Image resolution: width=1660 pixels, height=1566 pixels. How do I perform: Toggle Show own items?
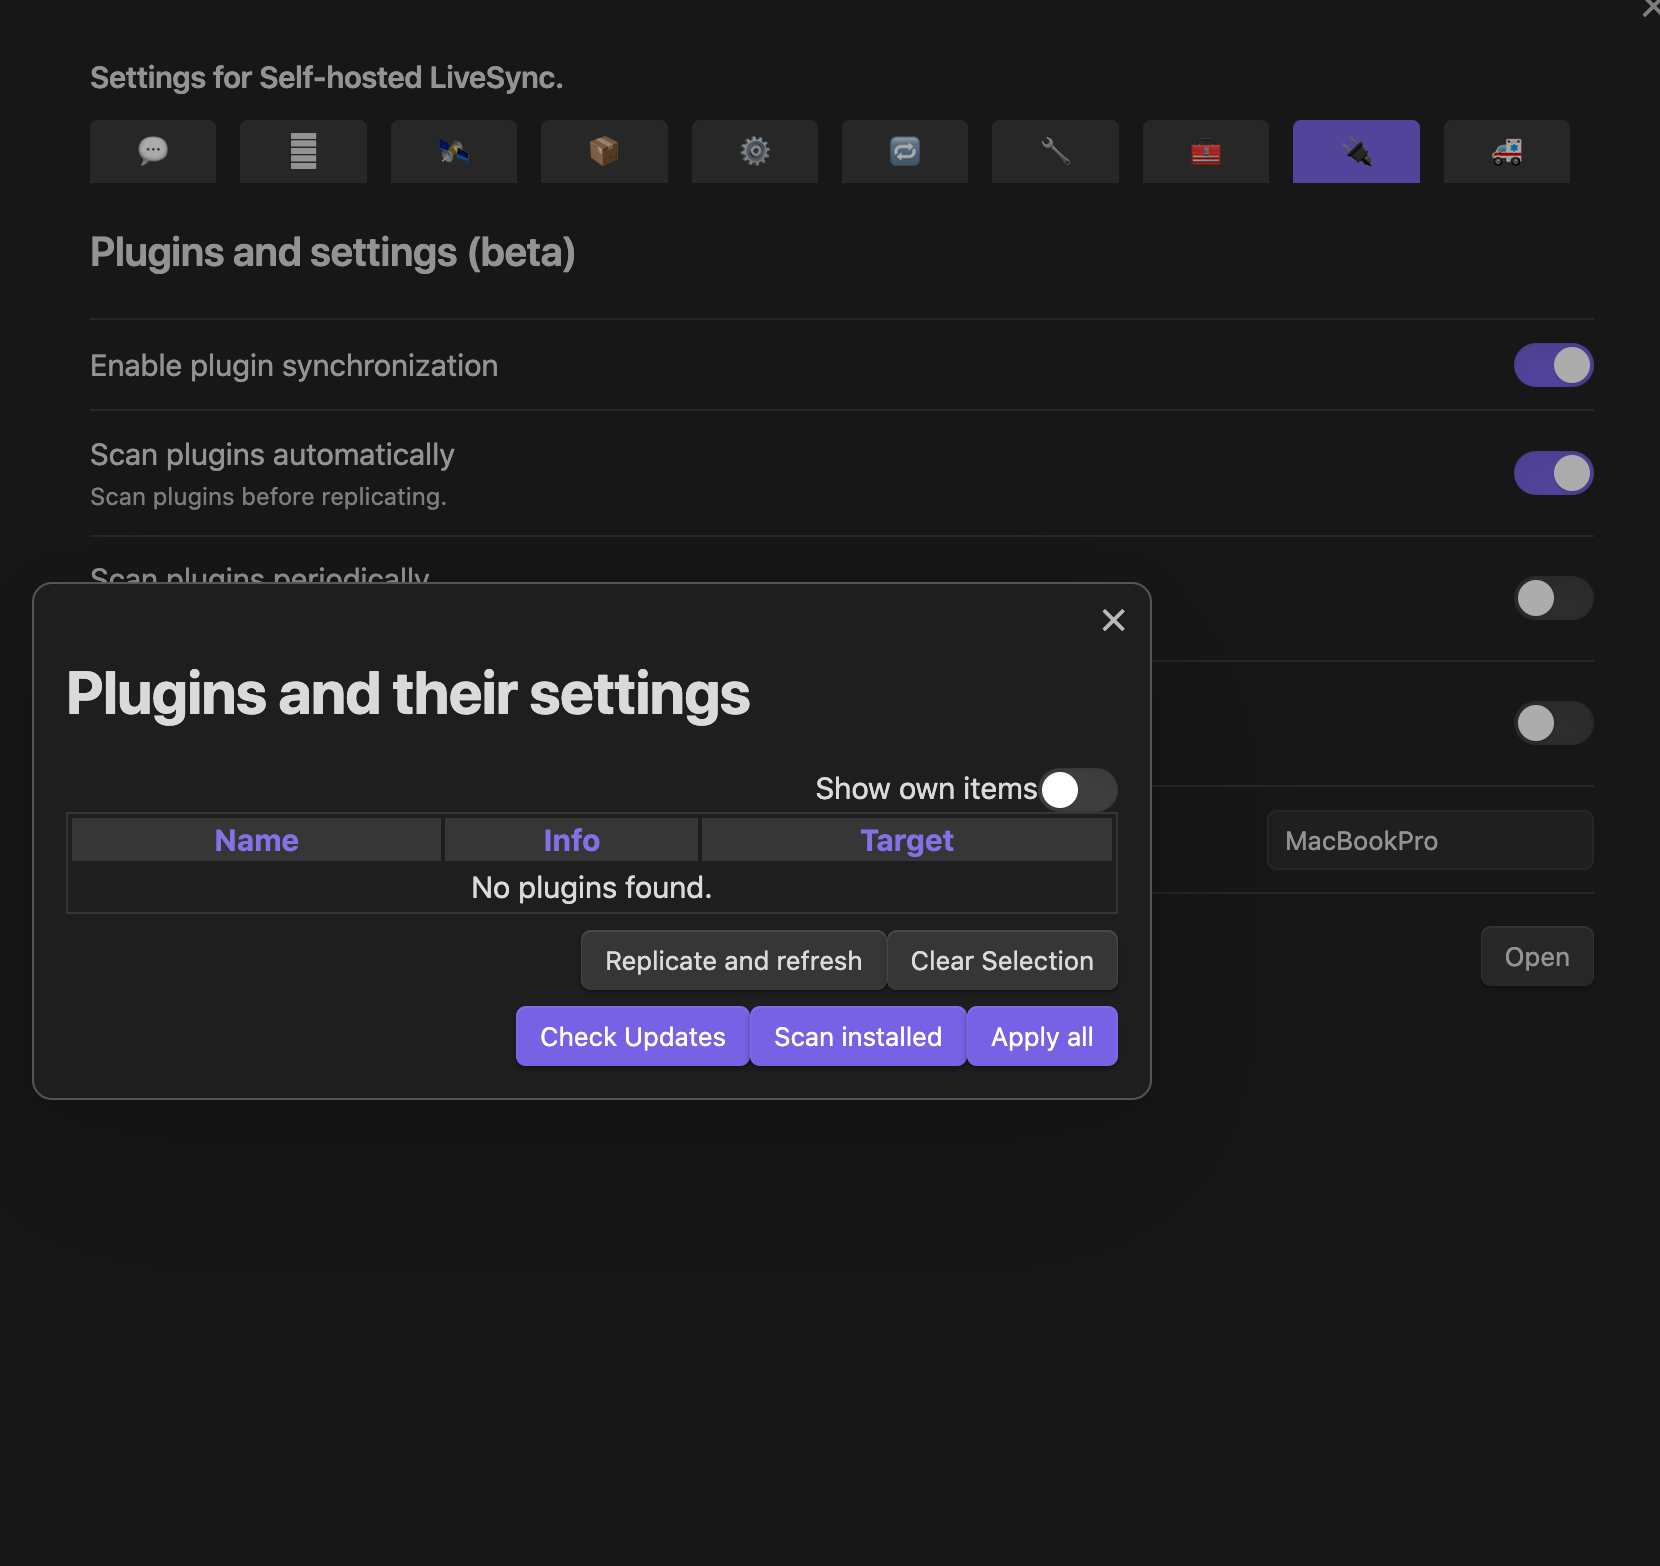(x=1076, y=789)
